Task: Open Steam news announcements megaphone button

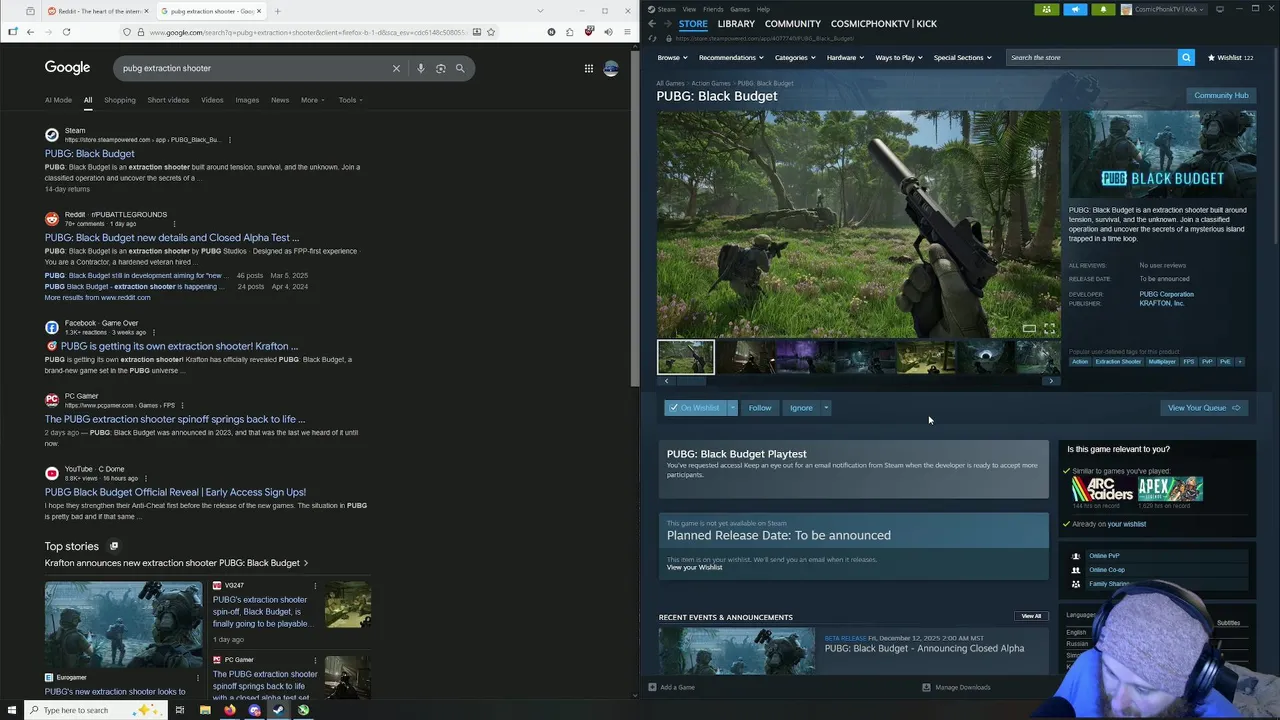Action: 1075,9
